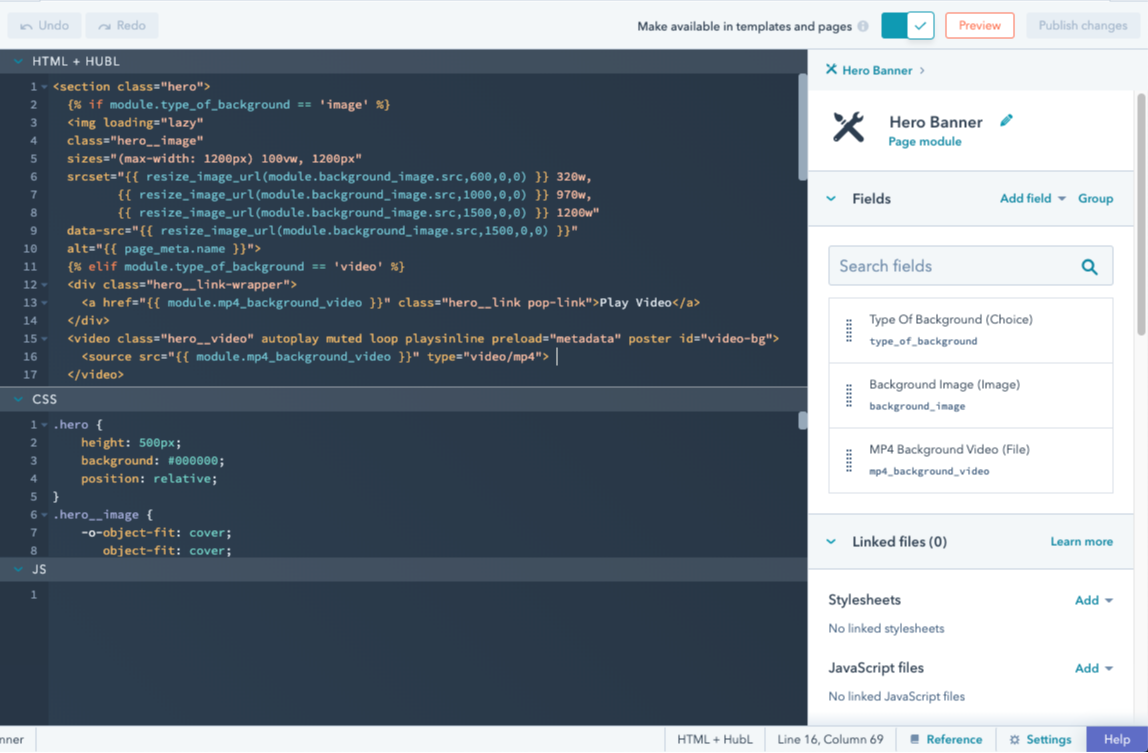The width and height of the screenshot is (1148, 753).
Task: Click the Preview button
Action: pos(979,25)
